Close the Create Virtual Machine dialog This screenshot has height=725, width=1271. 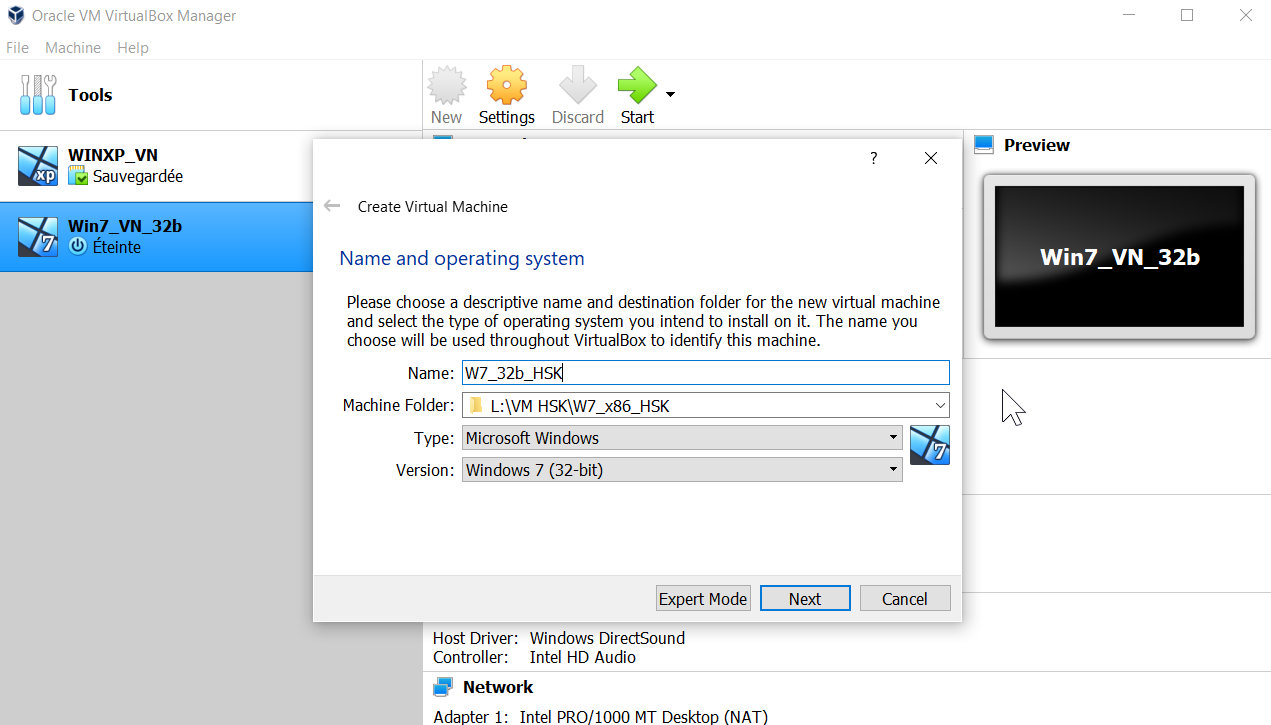tap(931, 158)
